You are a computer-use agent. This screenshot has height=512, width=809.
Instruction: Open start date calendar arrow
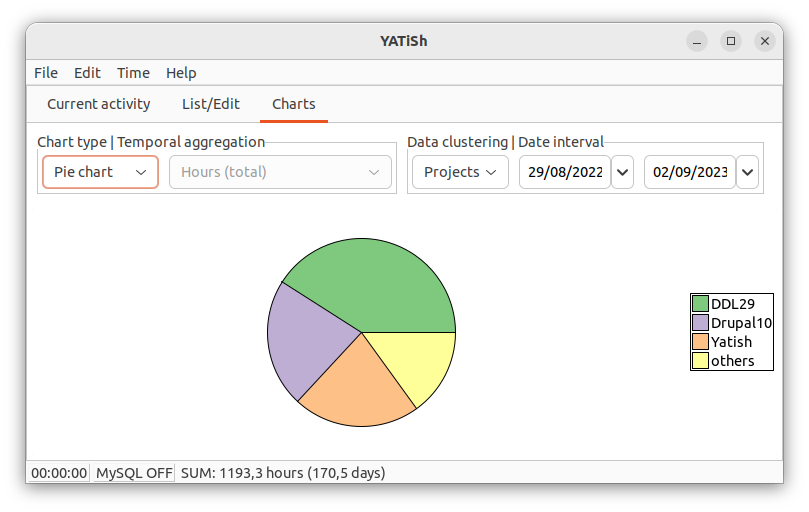coord(622,172)
